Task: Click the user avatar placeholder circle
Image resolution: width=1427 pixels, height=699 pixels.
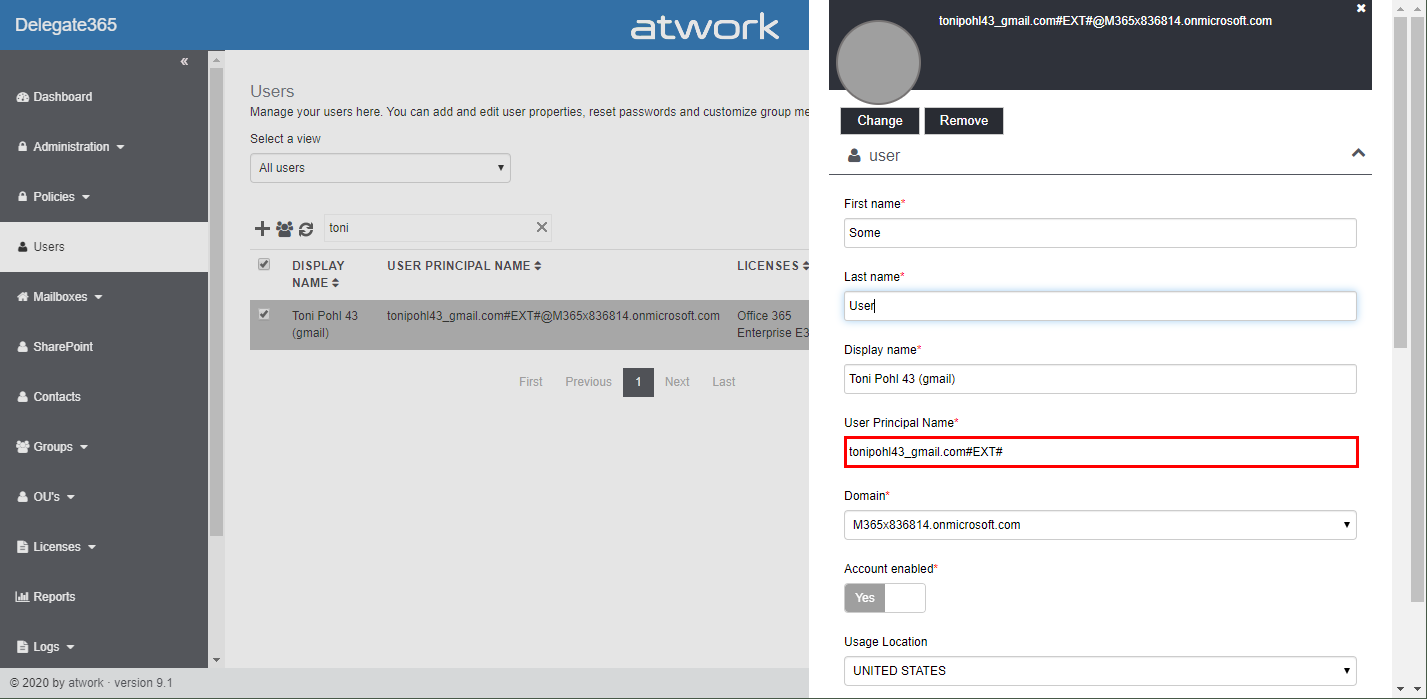Action: [x=878, y=63]
